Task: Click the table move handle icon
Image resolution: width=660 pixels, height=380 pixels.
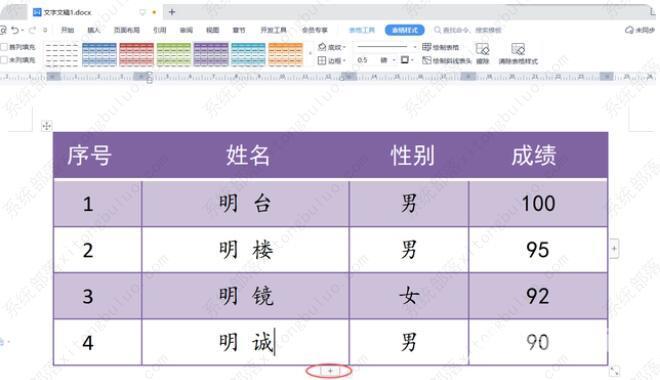Action: click(x=47, y=126)
